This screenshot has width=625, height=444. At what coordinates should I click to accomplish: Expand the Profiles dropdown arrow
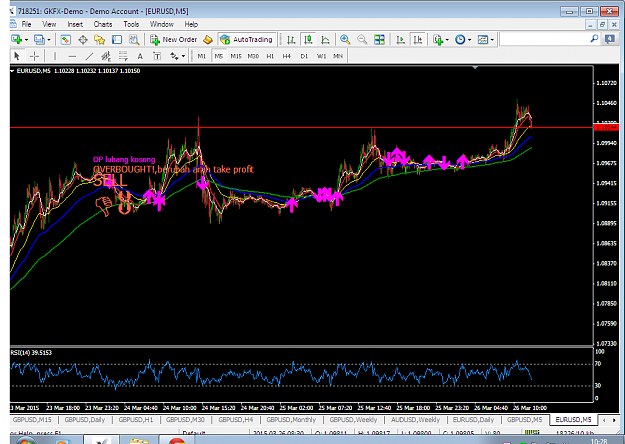tap(49, 40)
